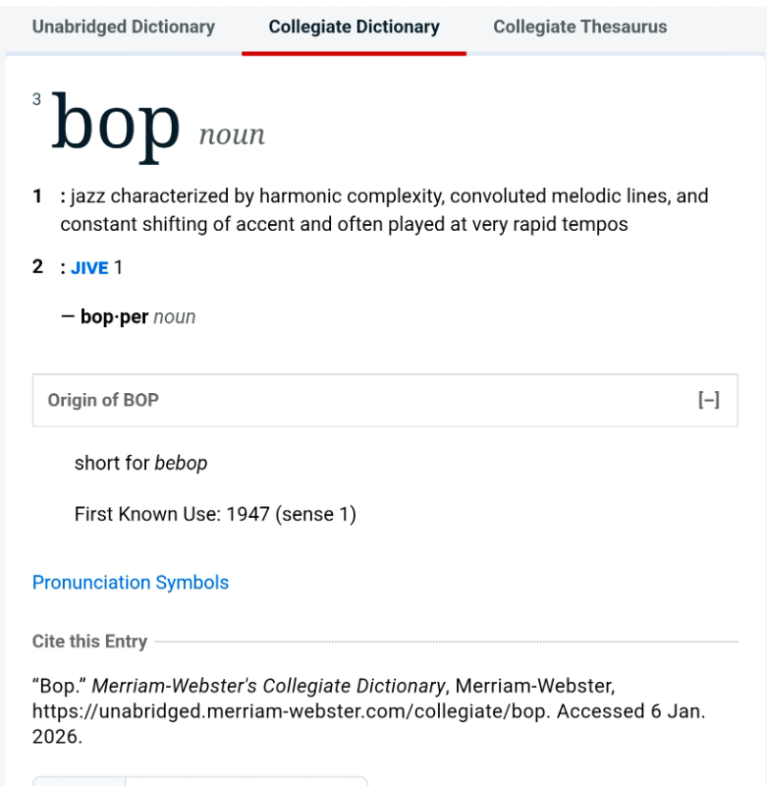Click the italic word bebop
This screenshot has height=786, width=767.
pos(181,463)
